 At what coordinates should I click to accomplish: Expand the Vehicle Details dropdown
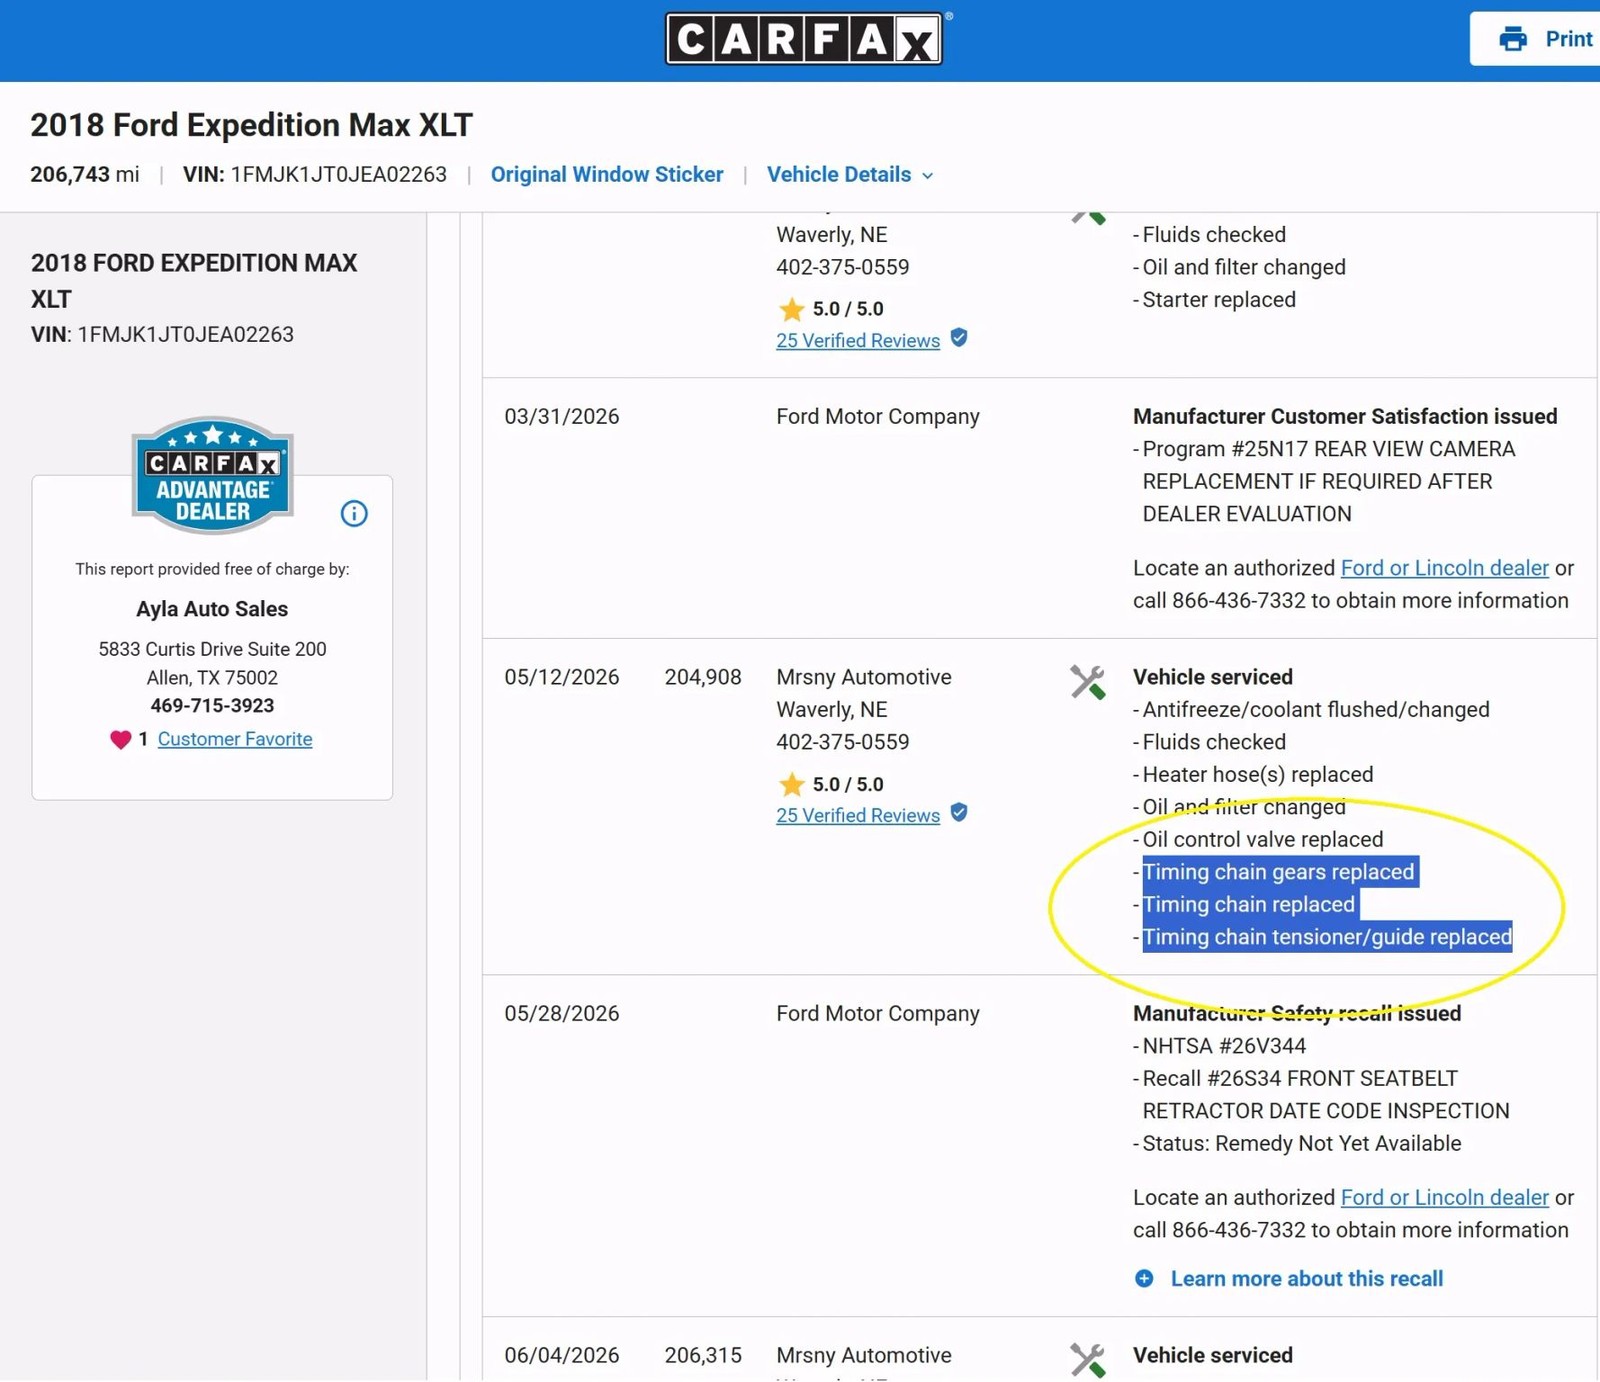[x=850, y=175]
